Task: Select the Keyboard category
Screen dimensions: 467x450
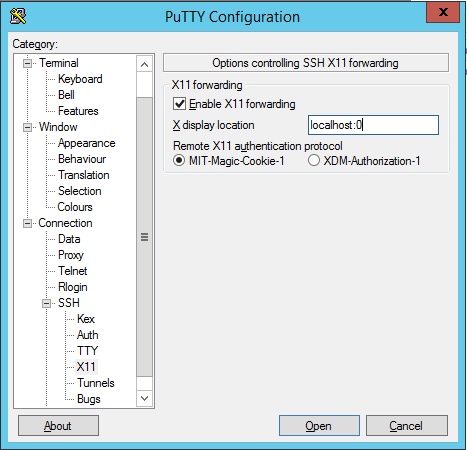Action: (x=80, y=79)
